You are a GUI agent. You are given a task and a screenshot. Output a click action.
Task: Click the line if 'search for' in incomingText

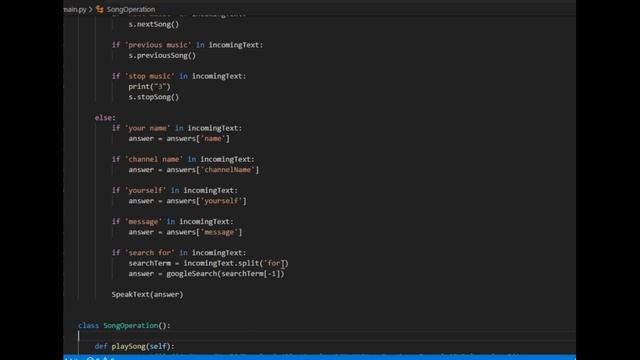click(x=179, y=253)
